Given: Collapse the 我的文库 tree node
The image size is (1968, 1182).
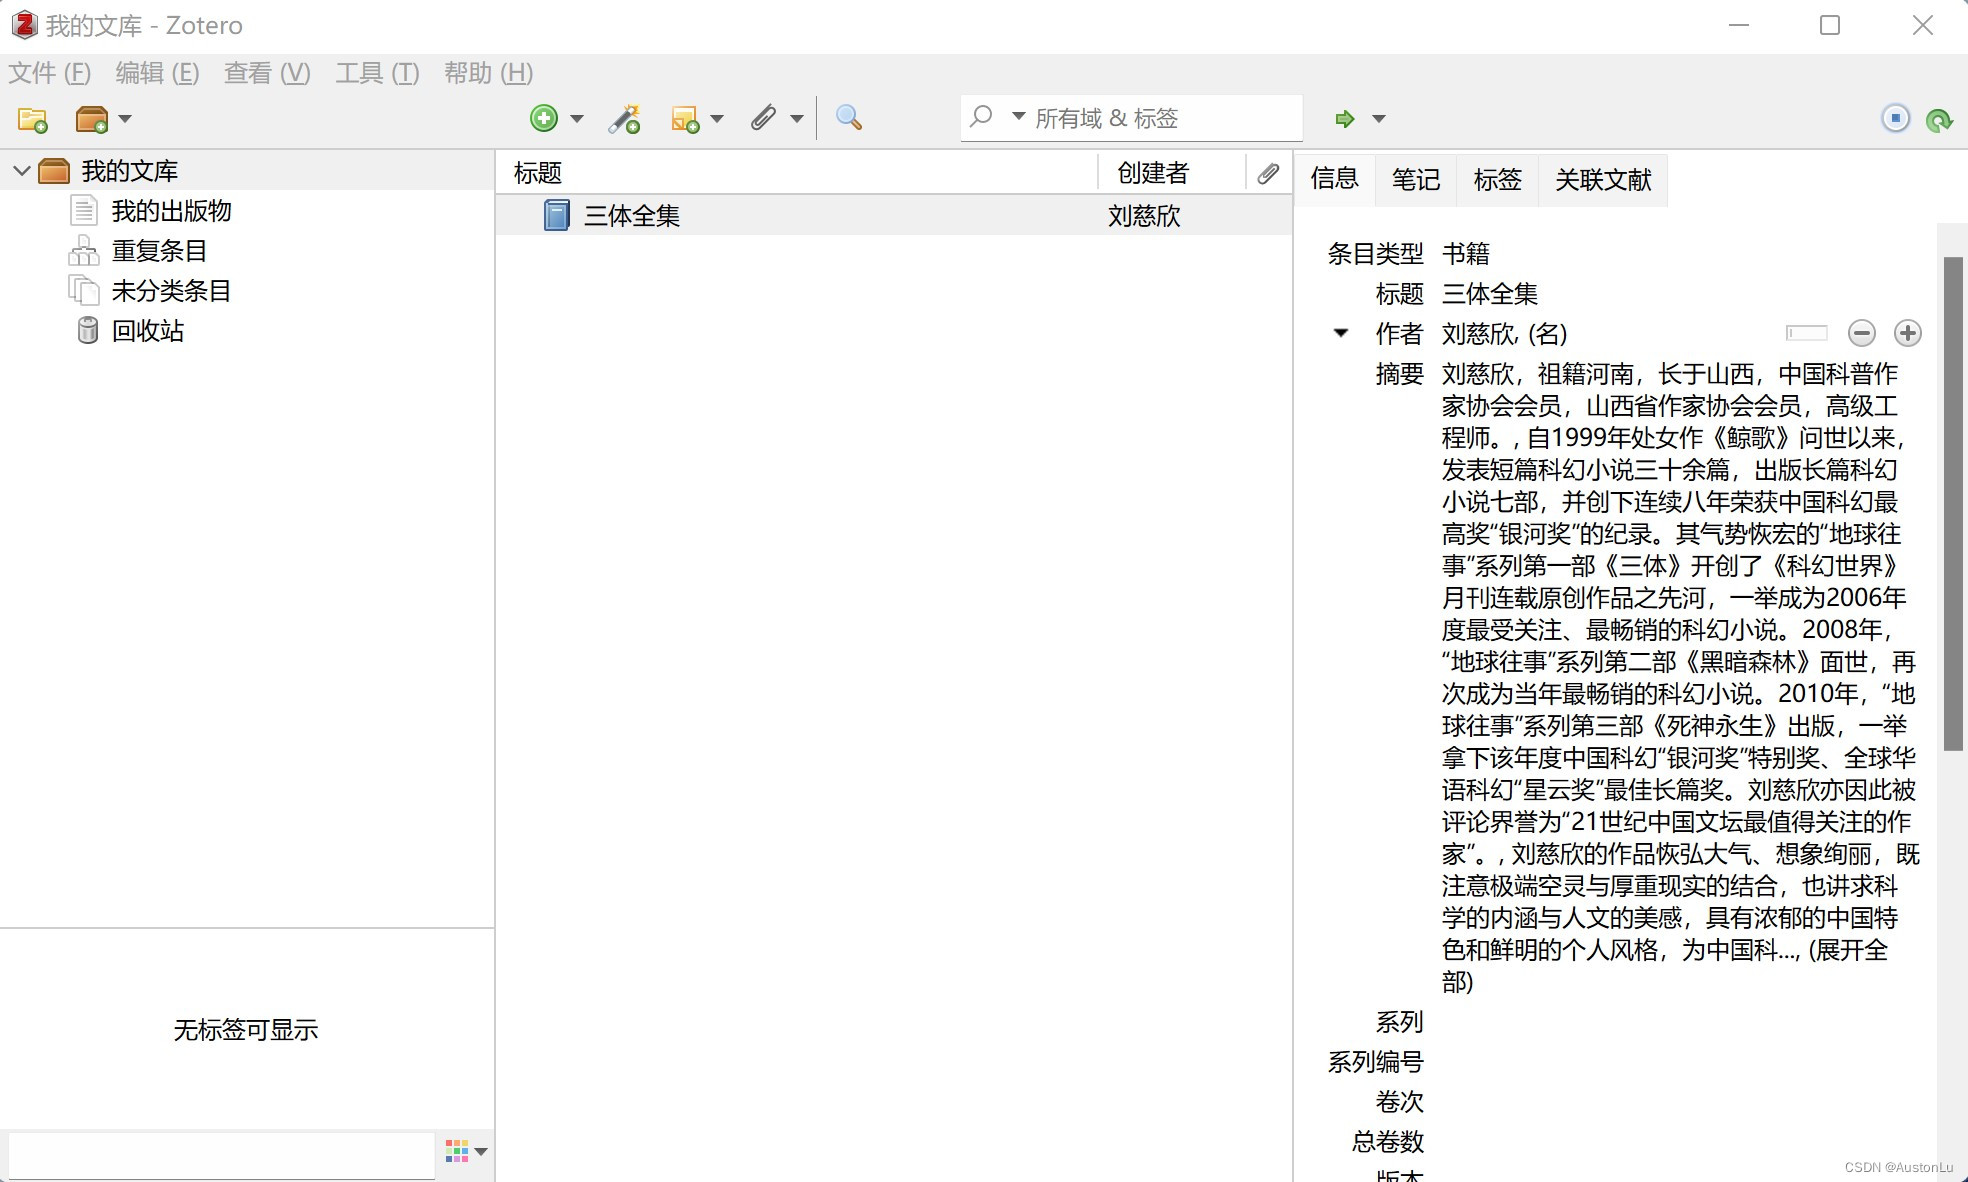Looking at the screenshot, I should click(x=21, y=171).
